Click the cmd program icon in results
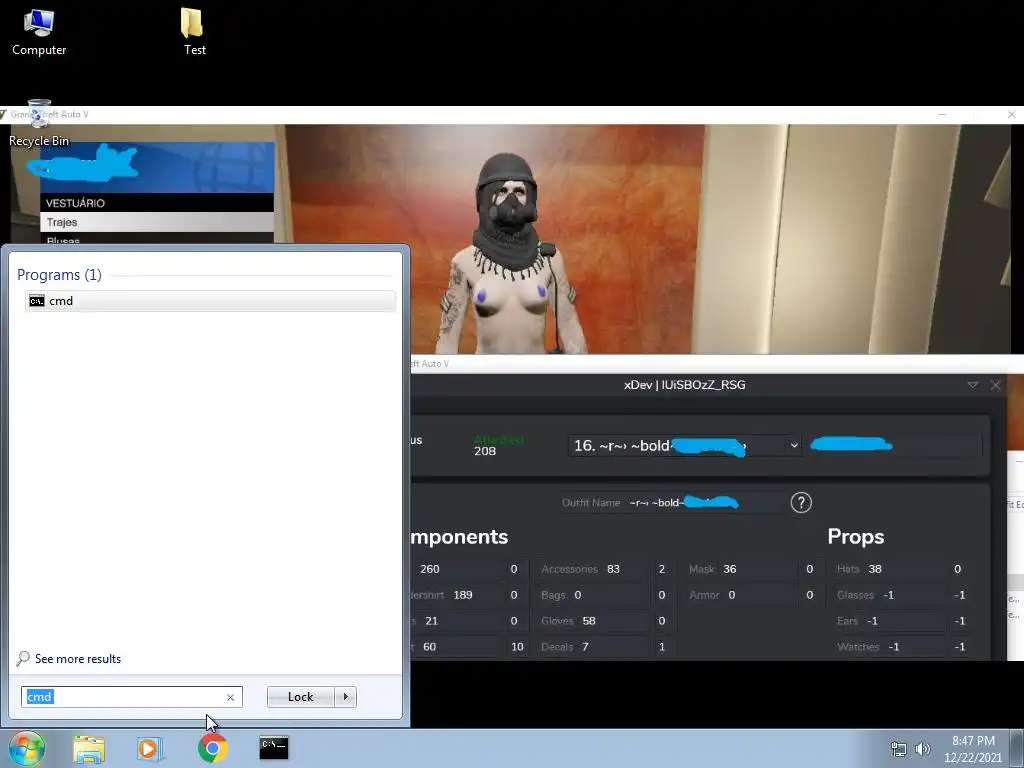This screenshot has height=768, width=1024. pos(37,300)
